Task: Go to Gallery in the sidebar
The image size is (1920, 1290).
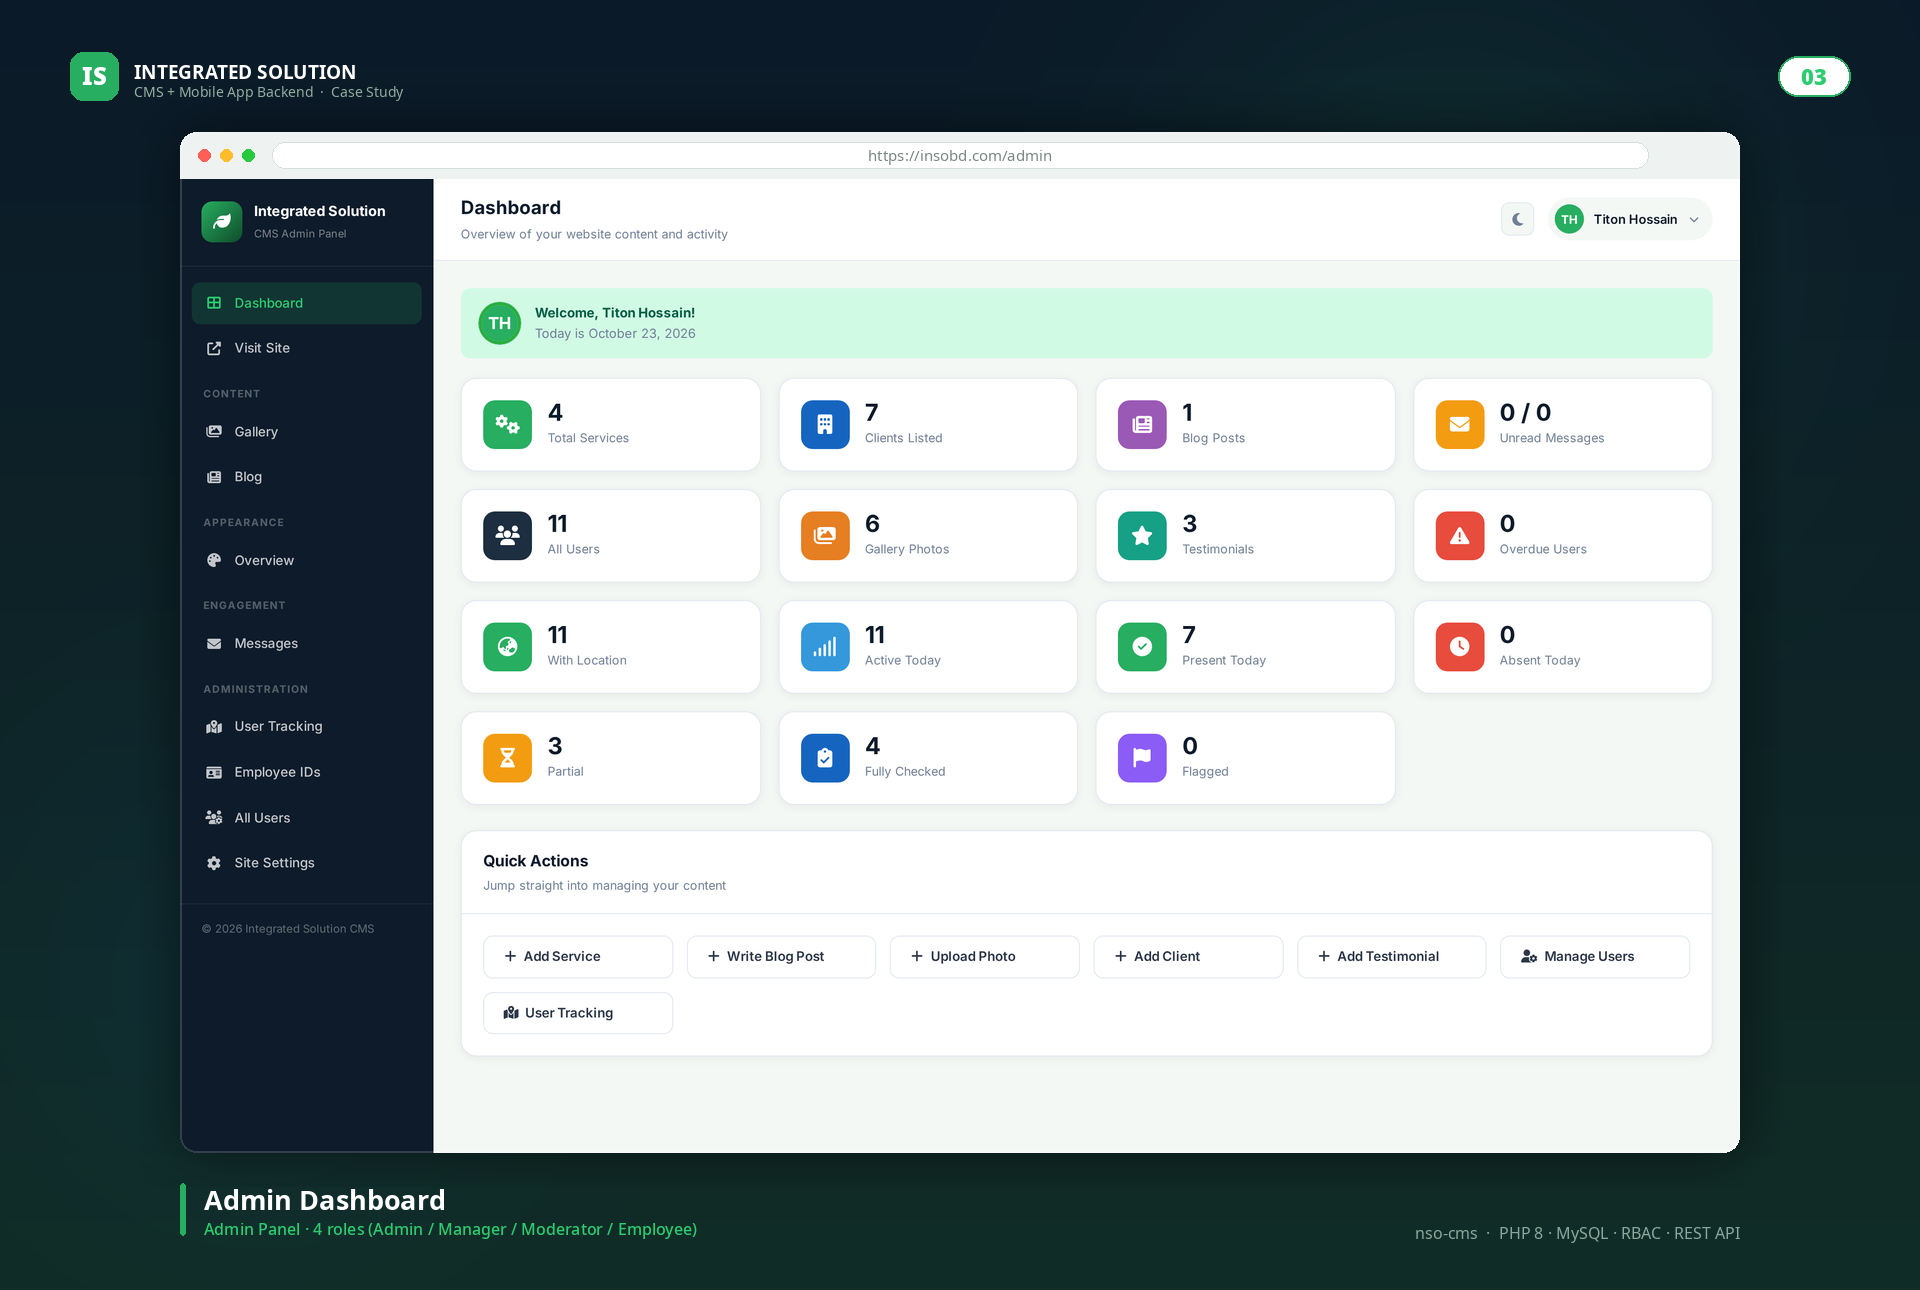Action: tap(306, 432)
